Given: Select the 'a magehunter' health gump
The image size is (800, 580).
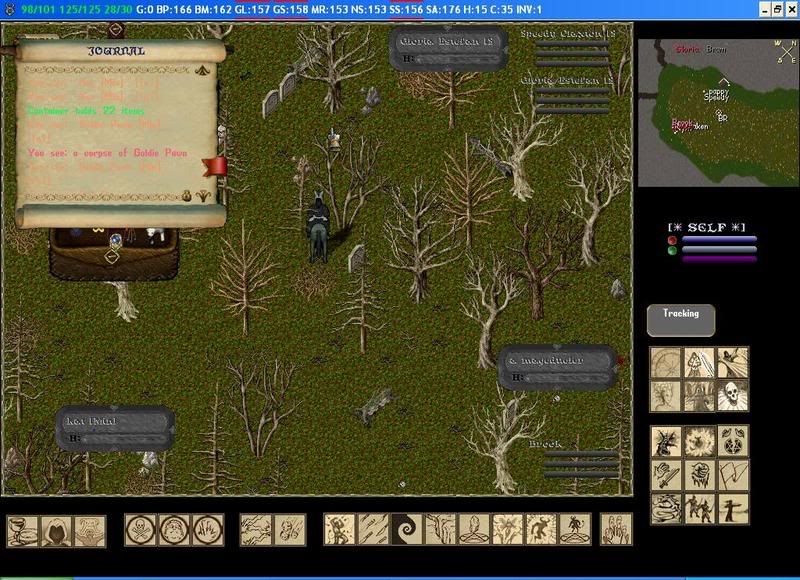Looking at the screenshot, I should point(557,368).
